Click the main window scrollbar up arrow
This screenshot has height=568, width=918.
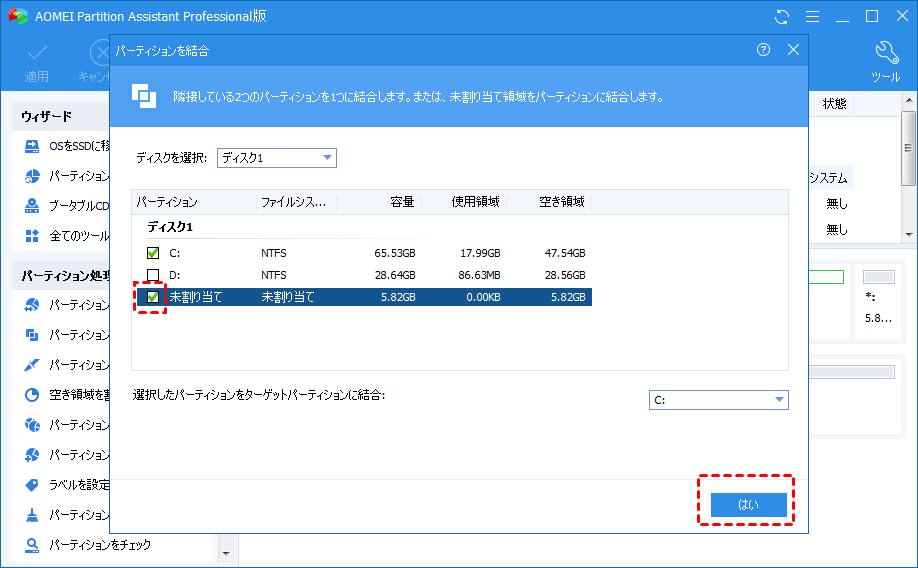coord(909,100)
